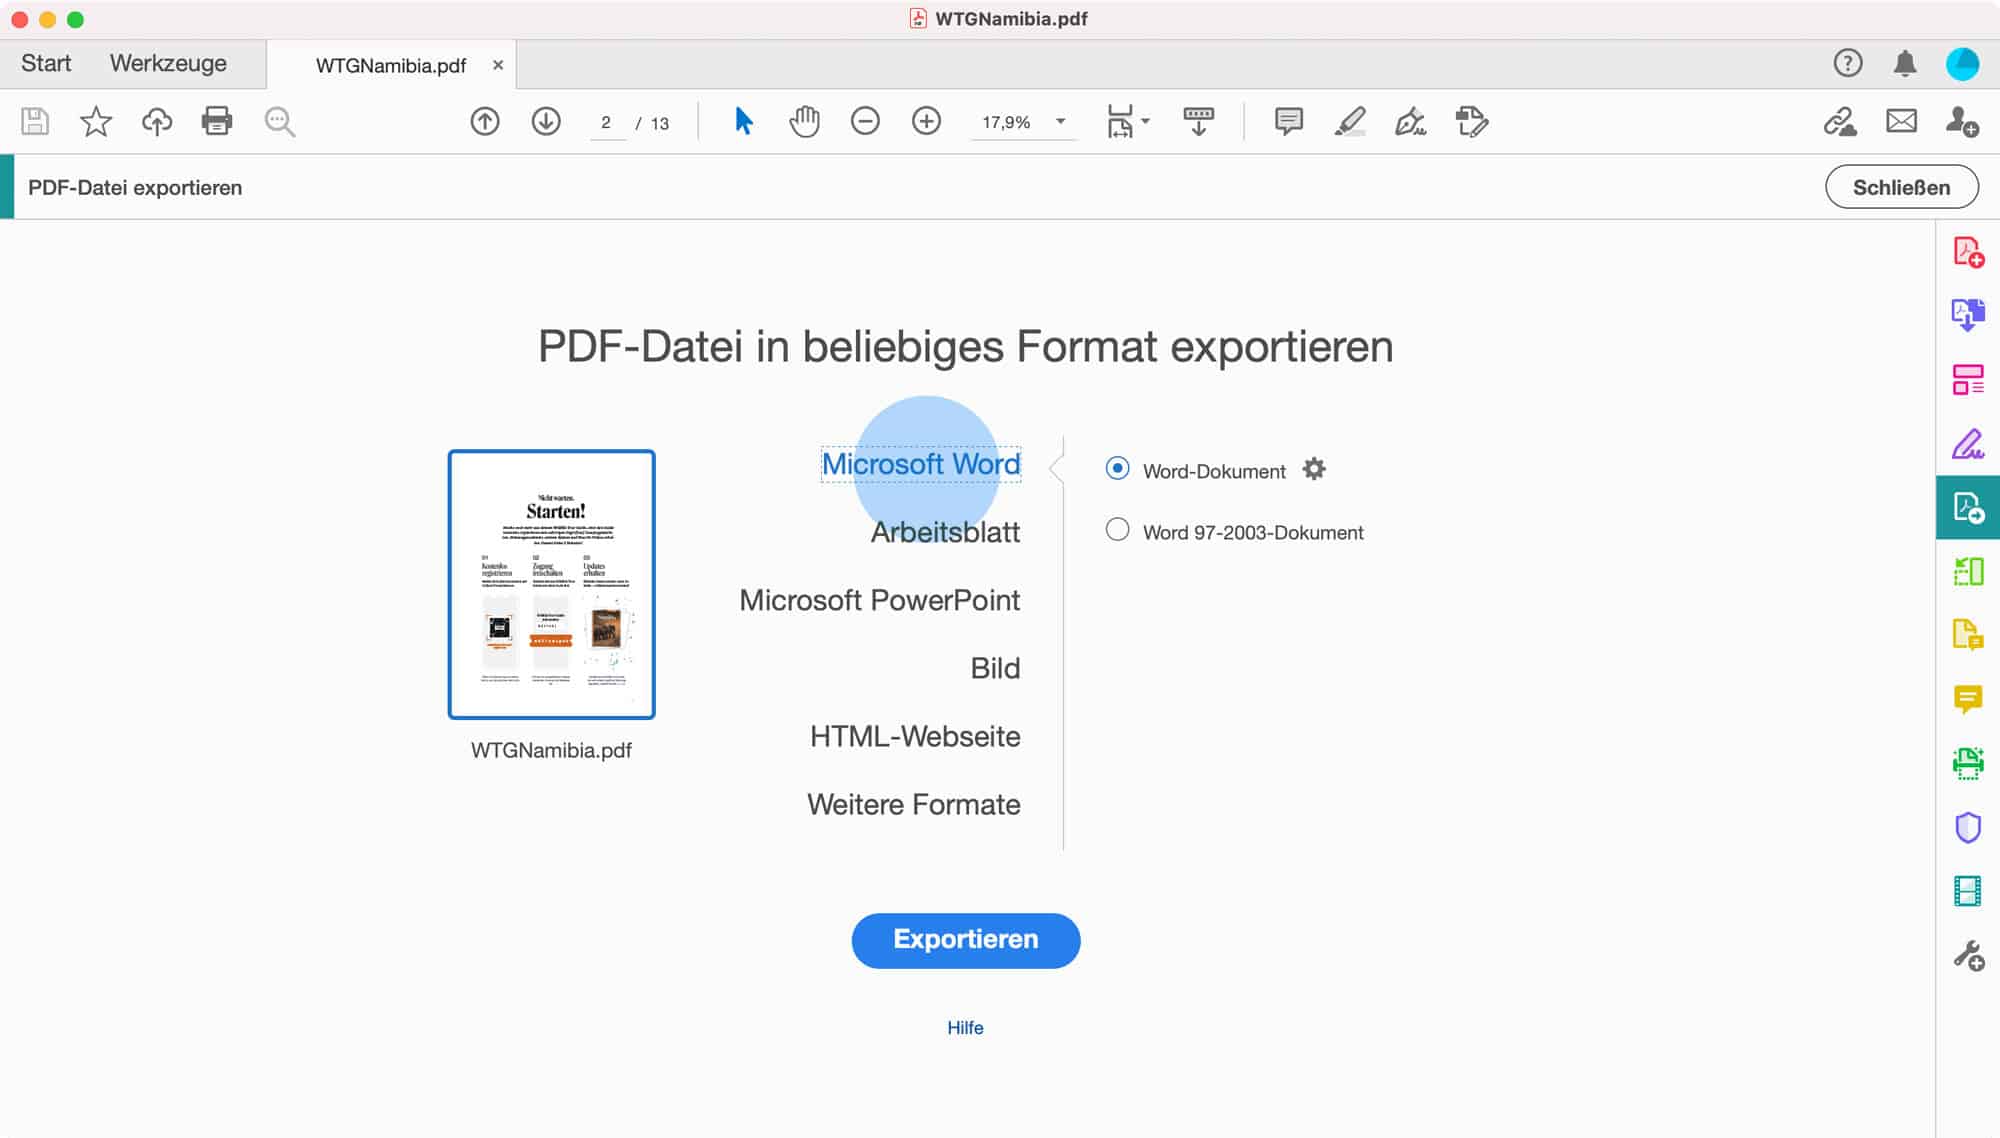
Task: Open the sign document pen tool
Action: tap(1411, 122)
